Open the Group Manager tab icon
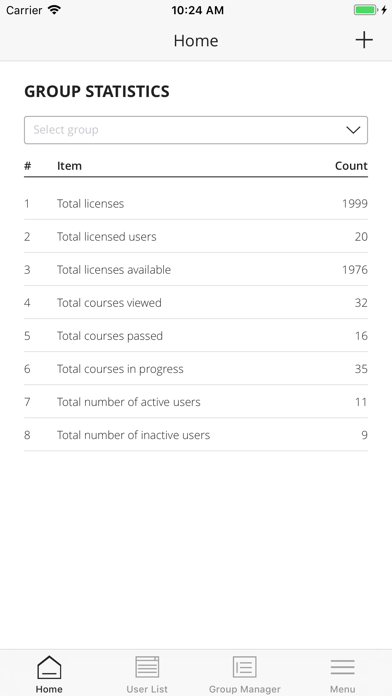 tap(245, 667)
